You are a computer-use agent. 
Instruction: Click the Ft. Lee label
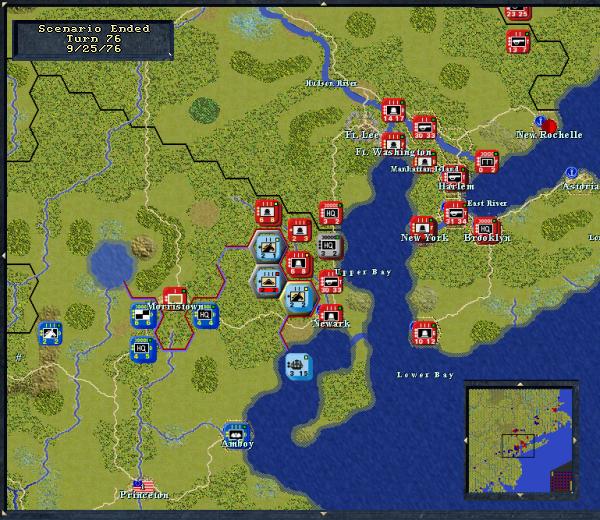362,135
